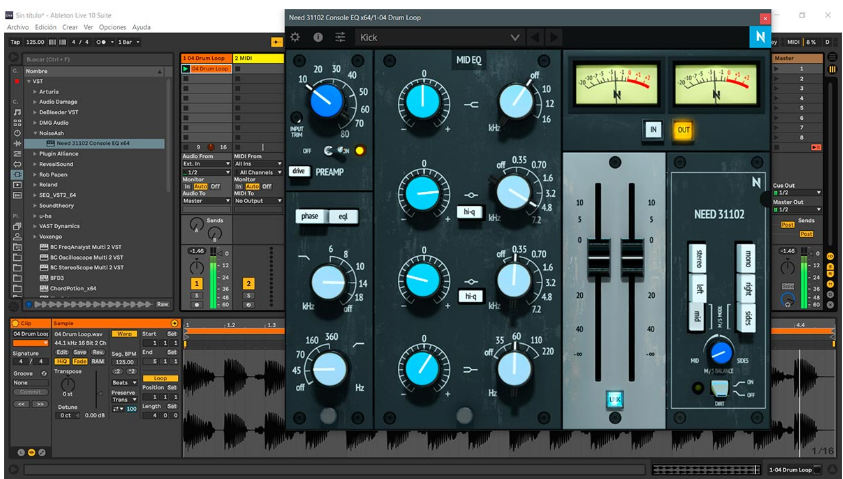Image resolution: width=843 pixels, height=479 pixels.
Task: Click the right output fader handle
Action: (x=632, y=258)
